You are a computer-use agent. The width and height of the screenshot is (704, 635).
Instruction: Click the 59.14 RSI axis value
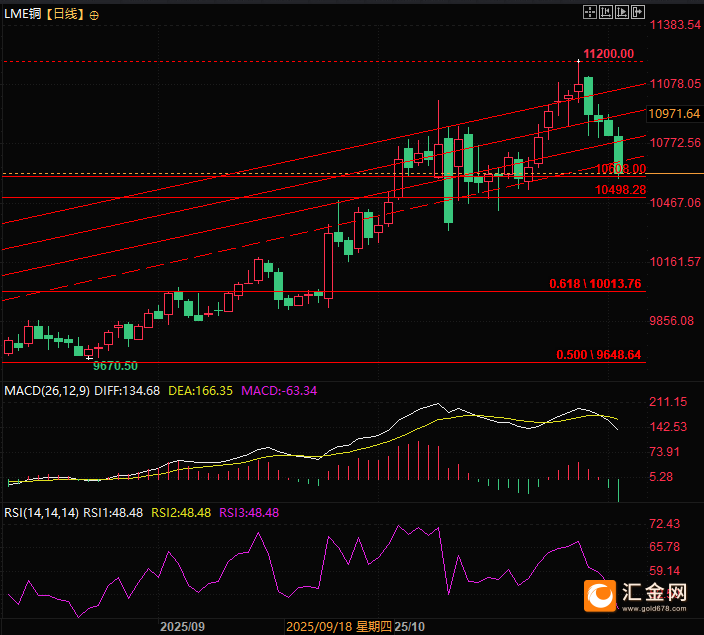coord(664,571)
